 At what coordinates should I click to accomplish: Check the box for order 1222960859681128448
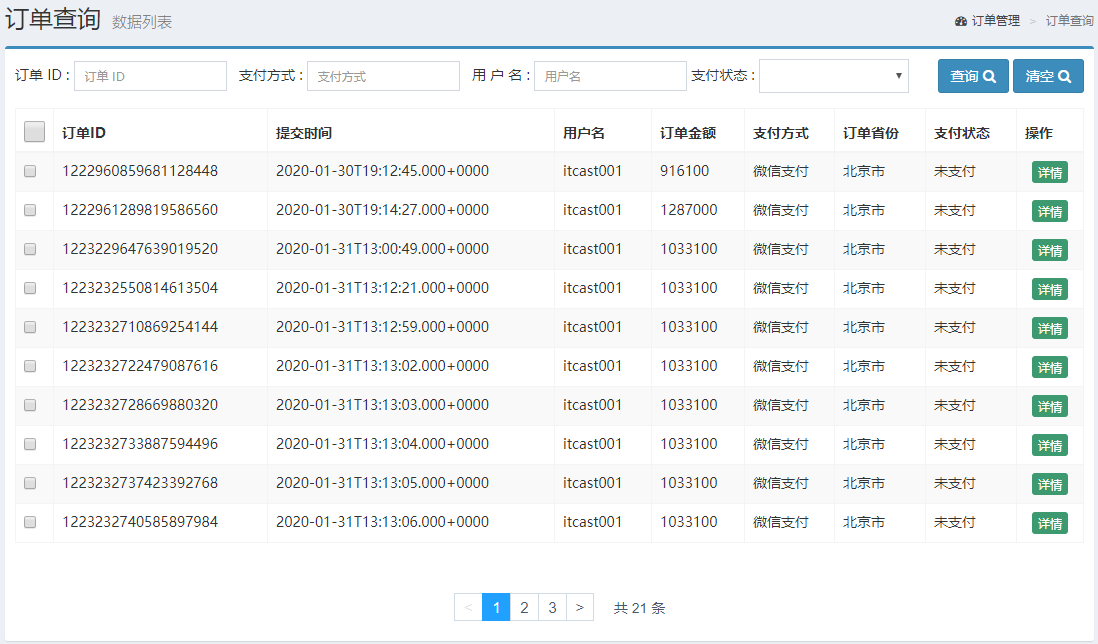[x=30, y=171]
